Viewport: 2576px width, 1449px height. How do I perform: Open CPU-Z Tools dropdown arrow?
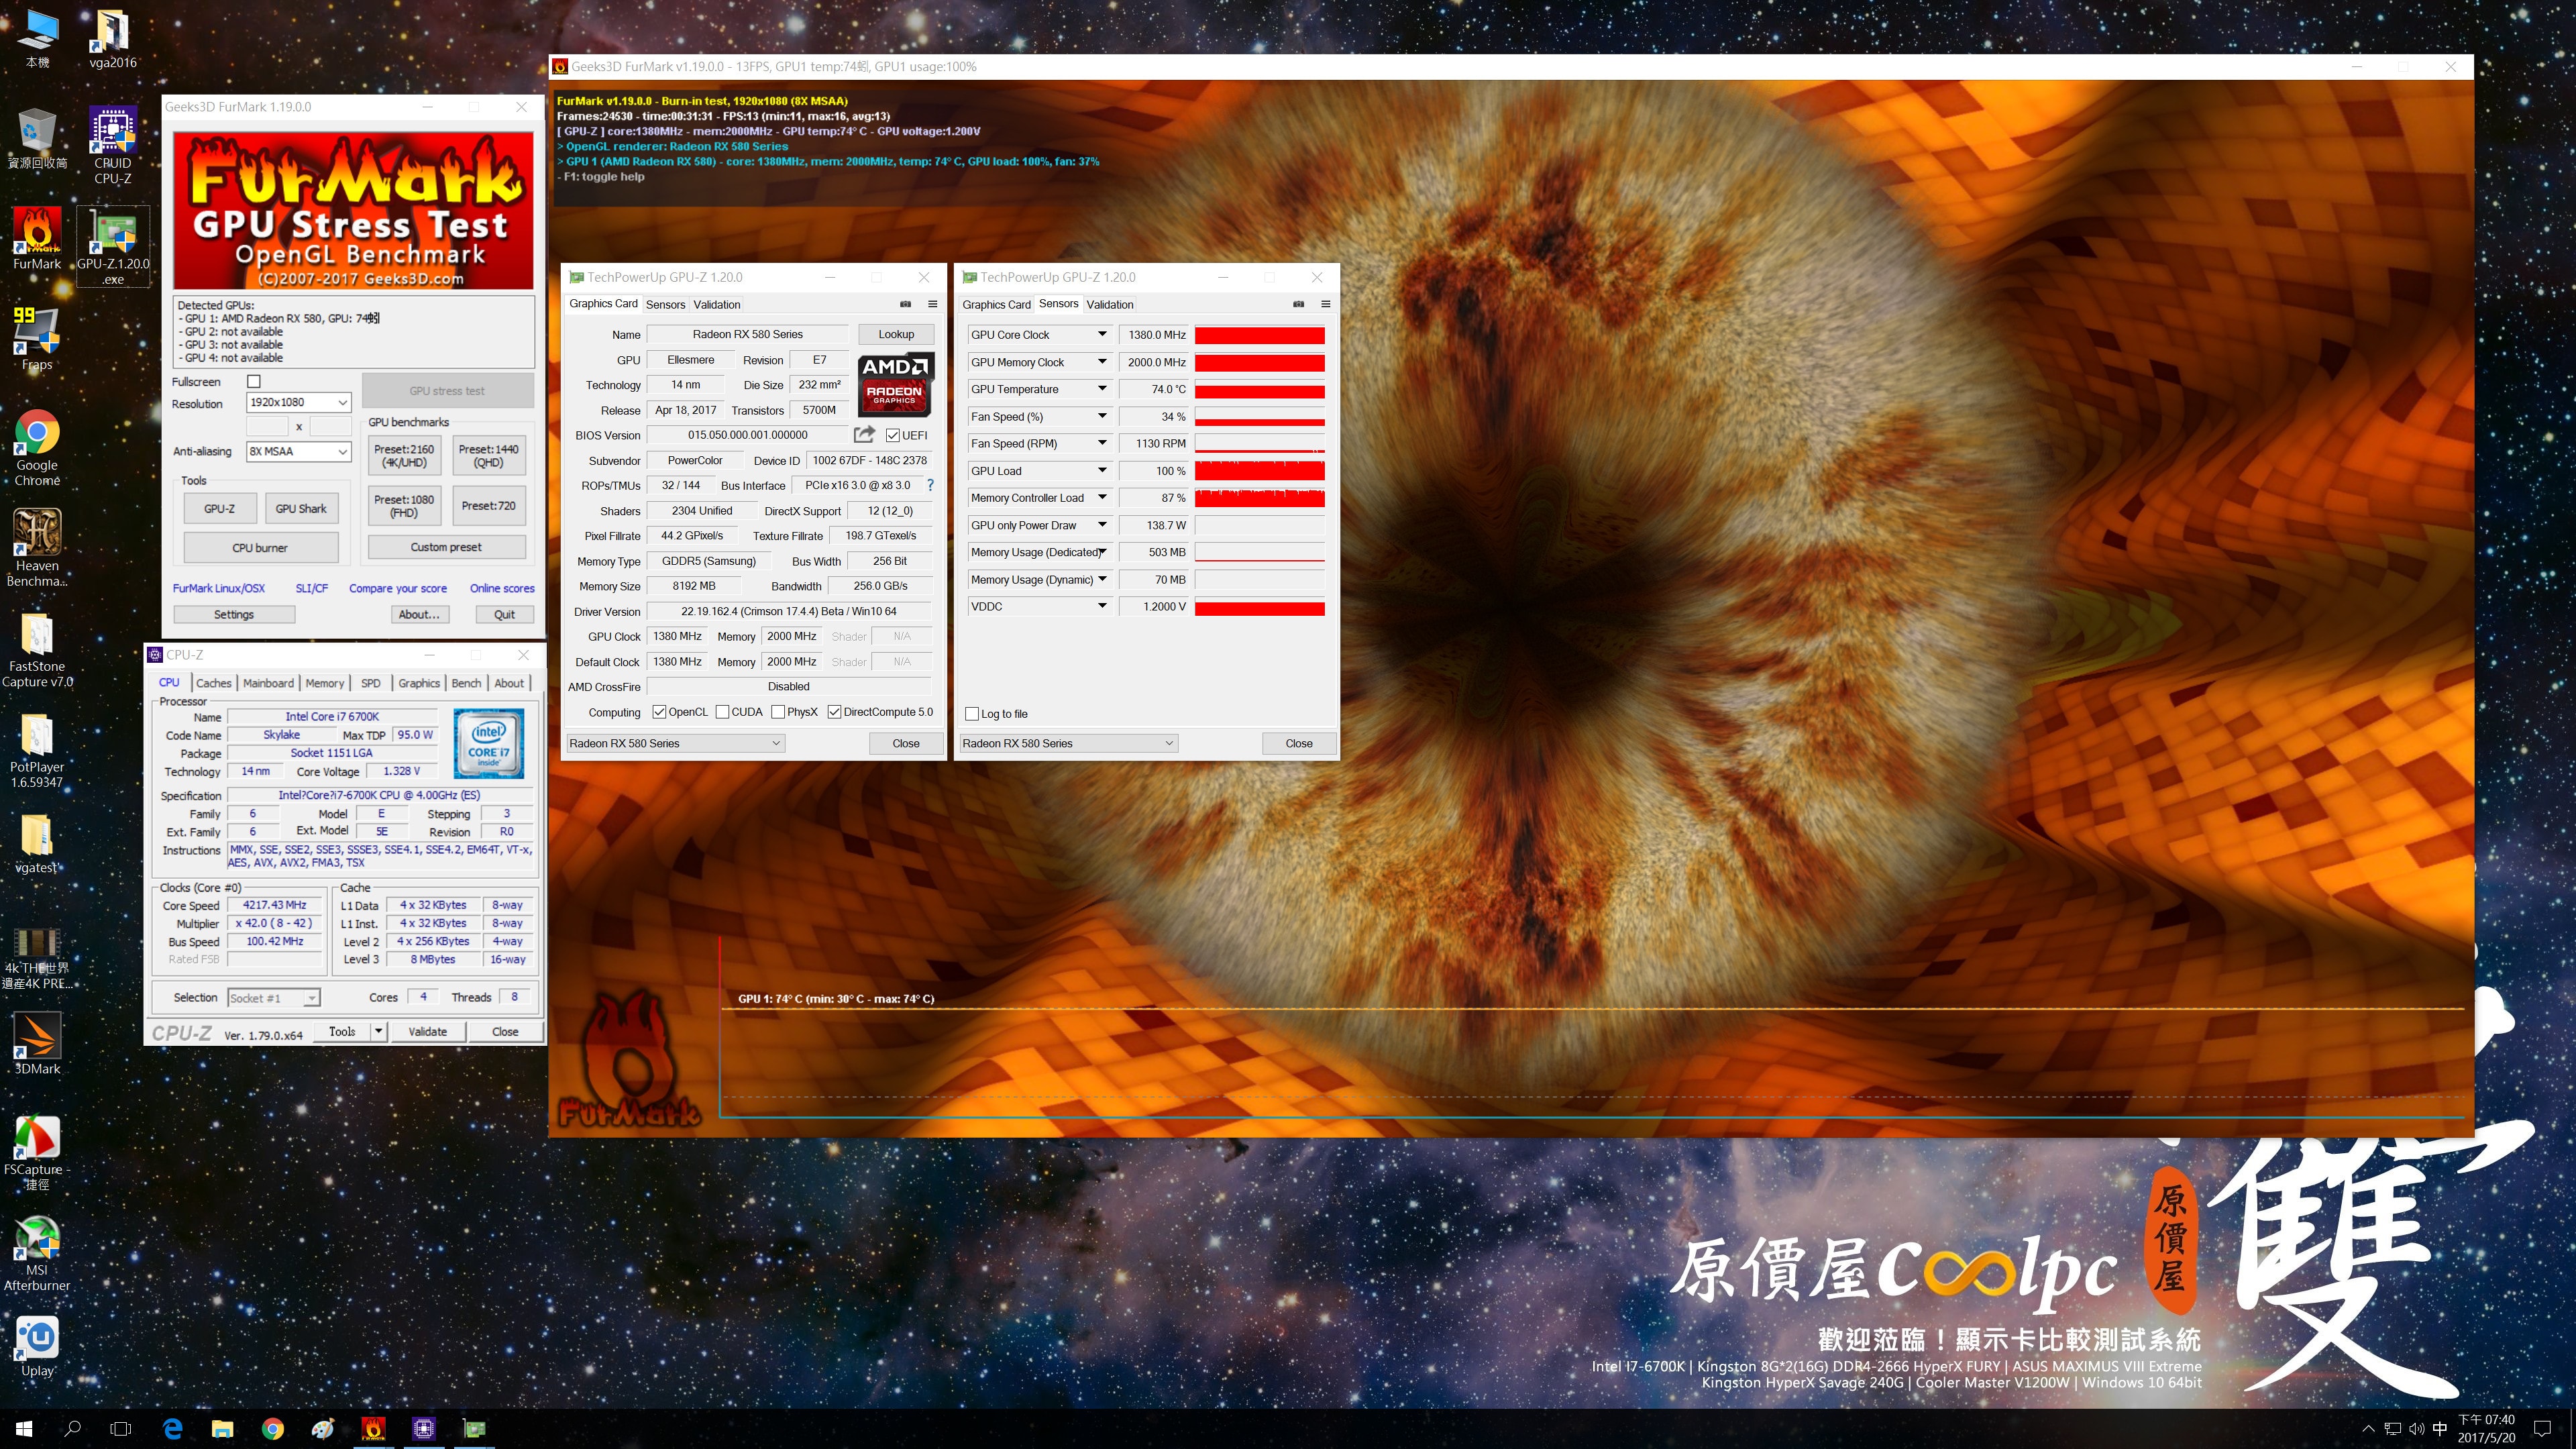click(379, 1031)
